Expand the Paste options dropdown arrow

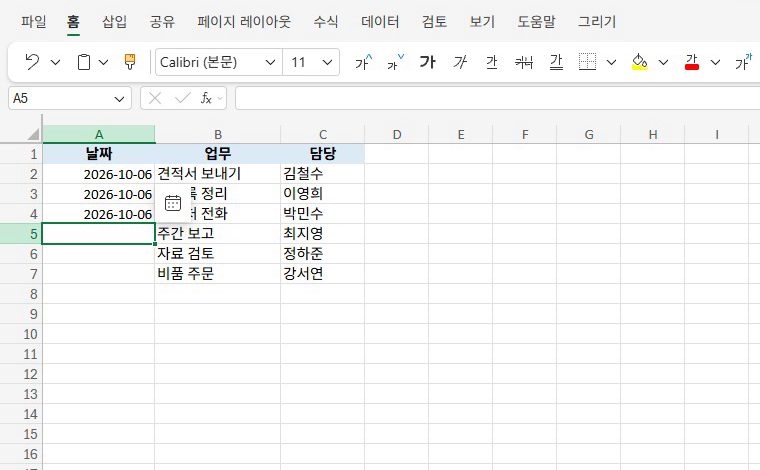pyautogui.click(x=103, y=63)
